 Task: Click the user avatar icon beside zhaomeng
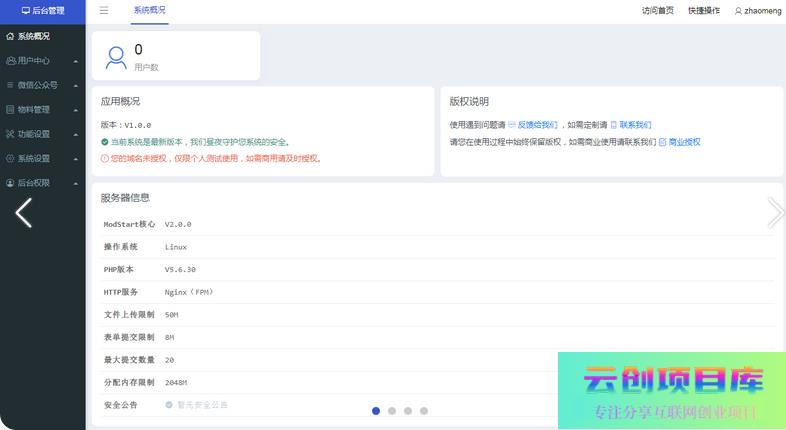[x=738, y=11]
